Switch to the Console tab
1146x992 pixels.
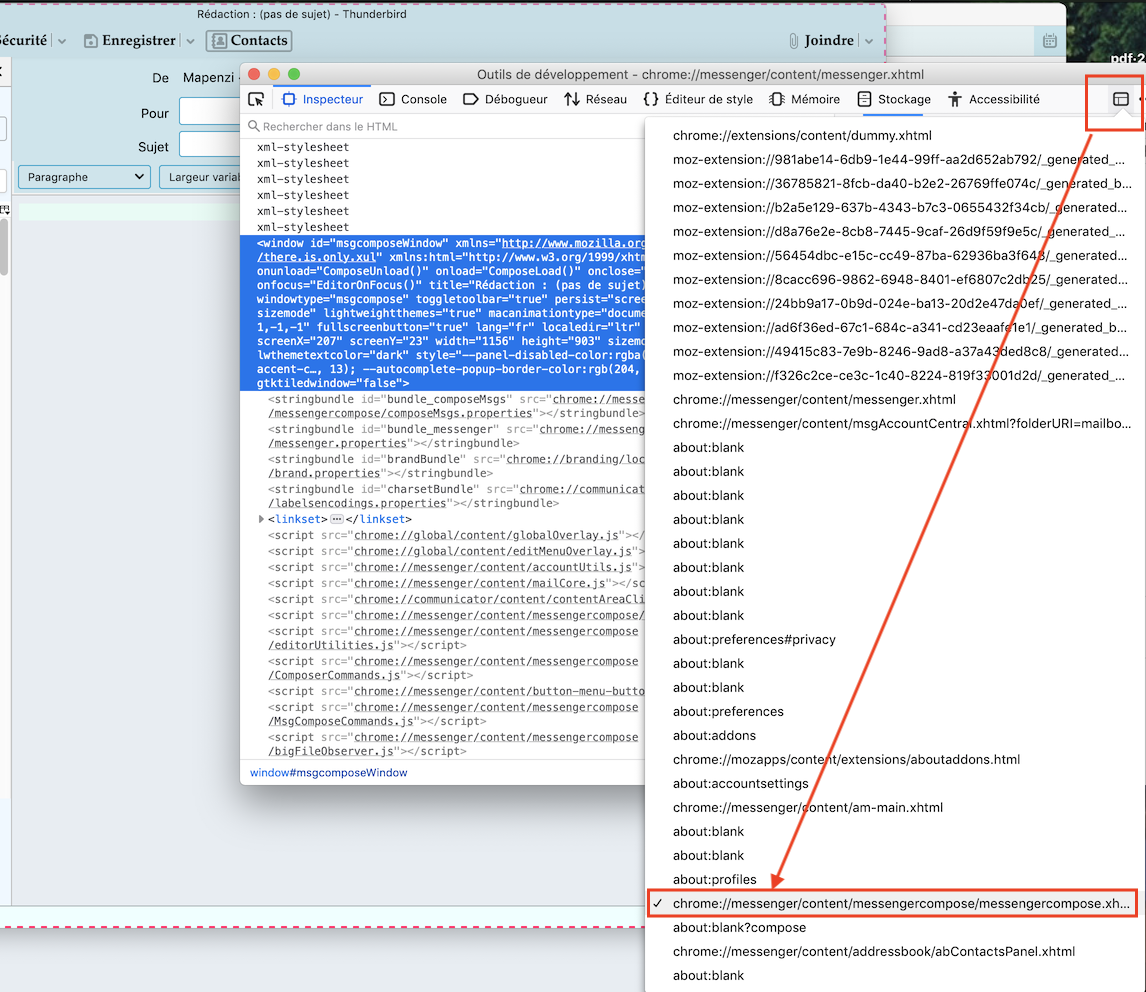[413, 99]
